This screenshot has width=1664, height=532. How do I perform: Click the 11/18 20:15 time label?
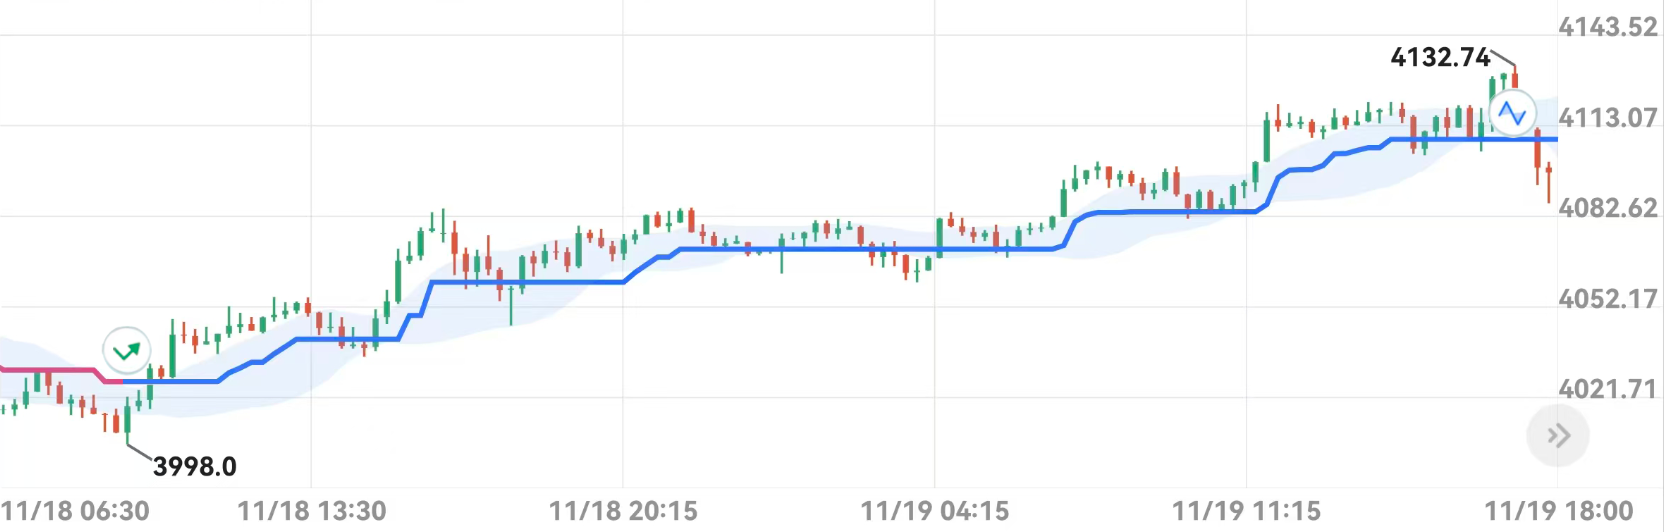coord(623,512)
